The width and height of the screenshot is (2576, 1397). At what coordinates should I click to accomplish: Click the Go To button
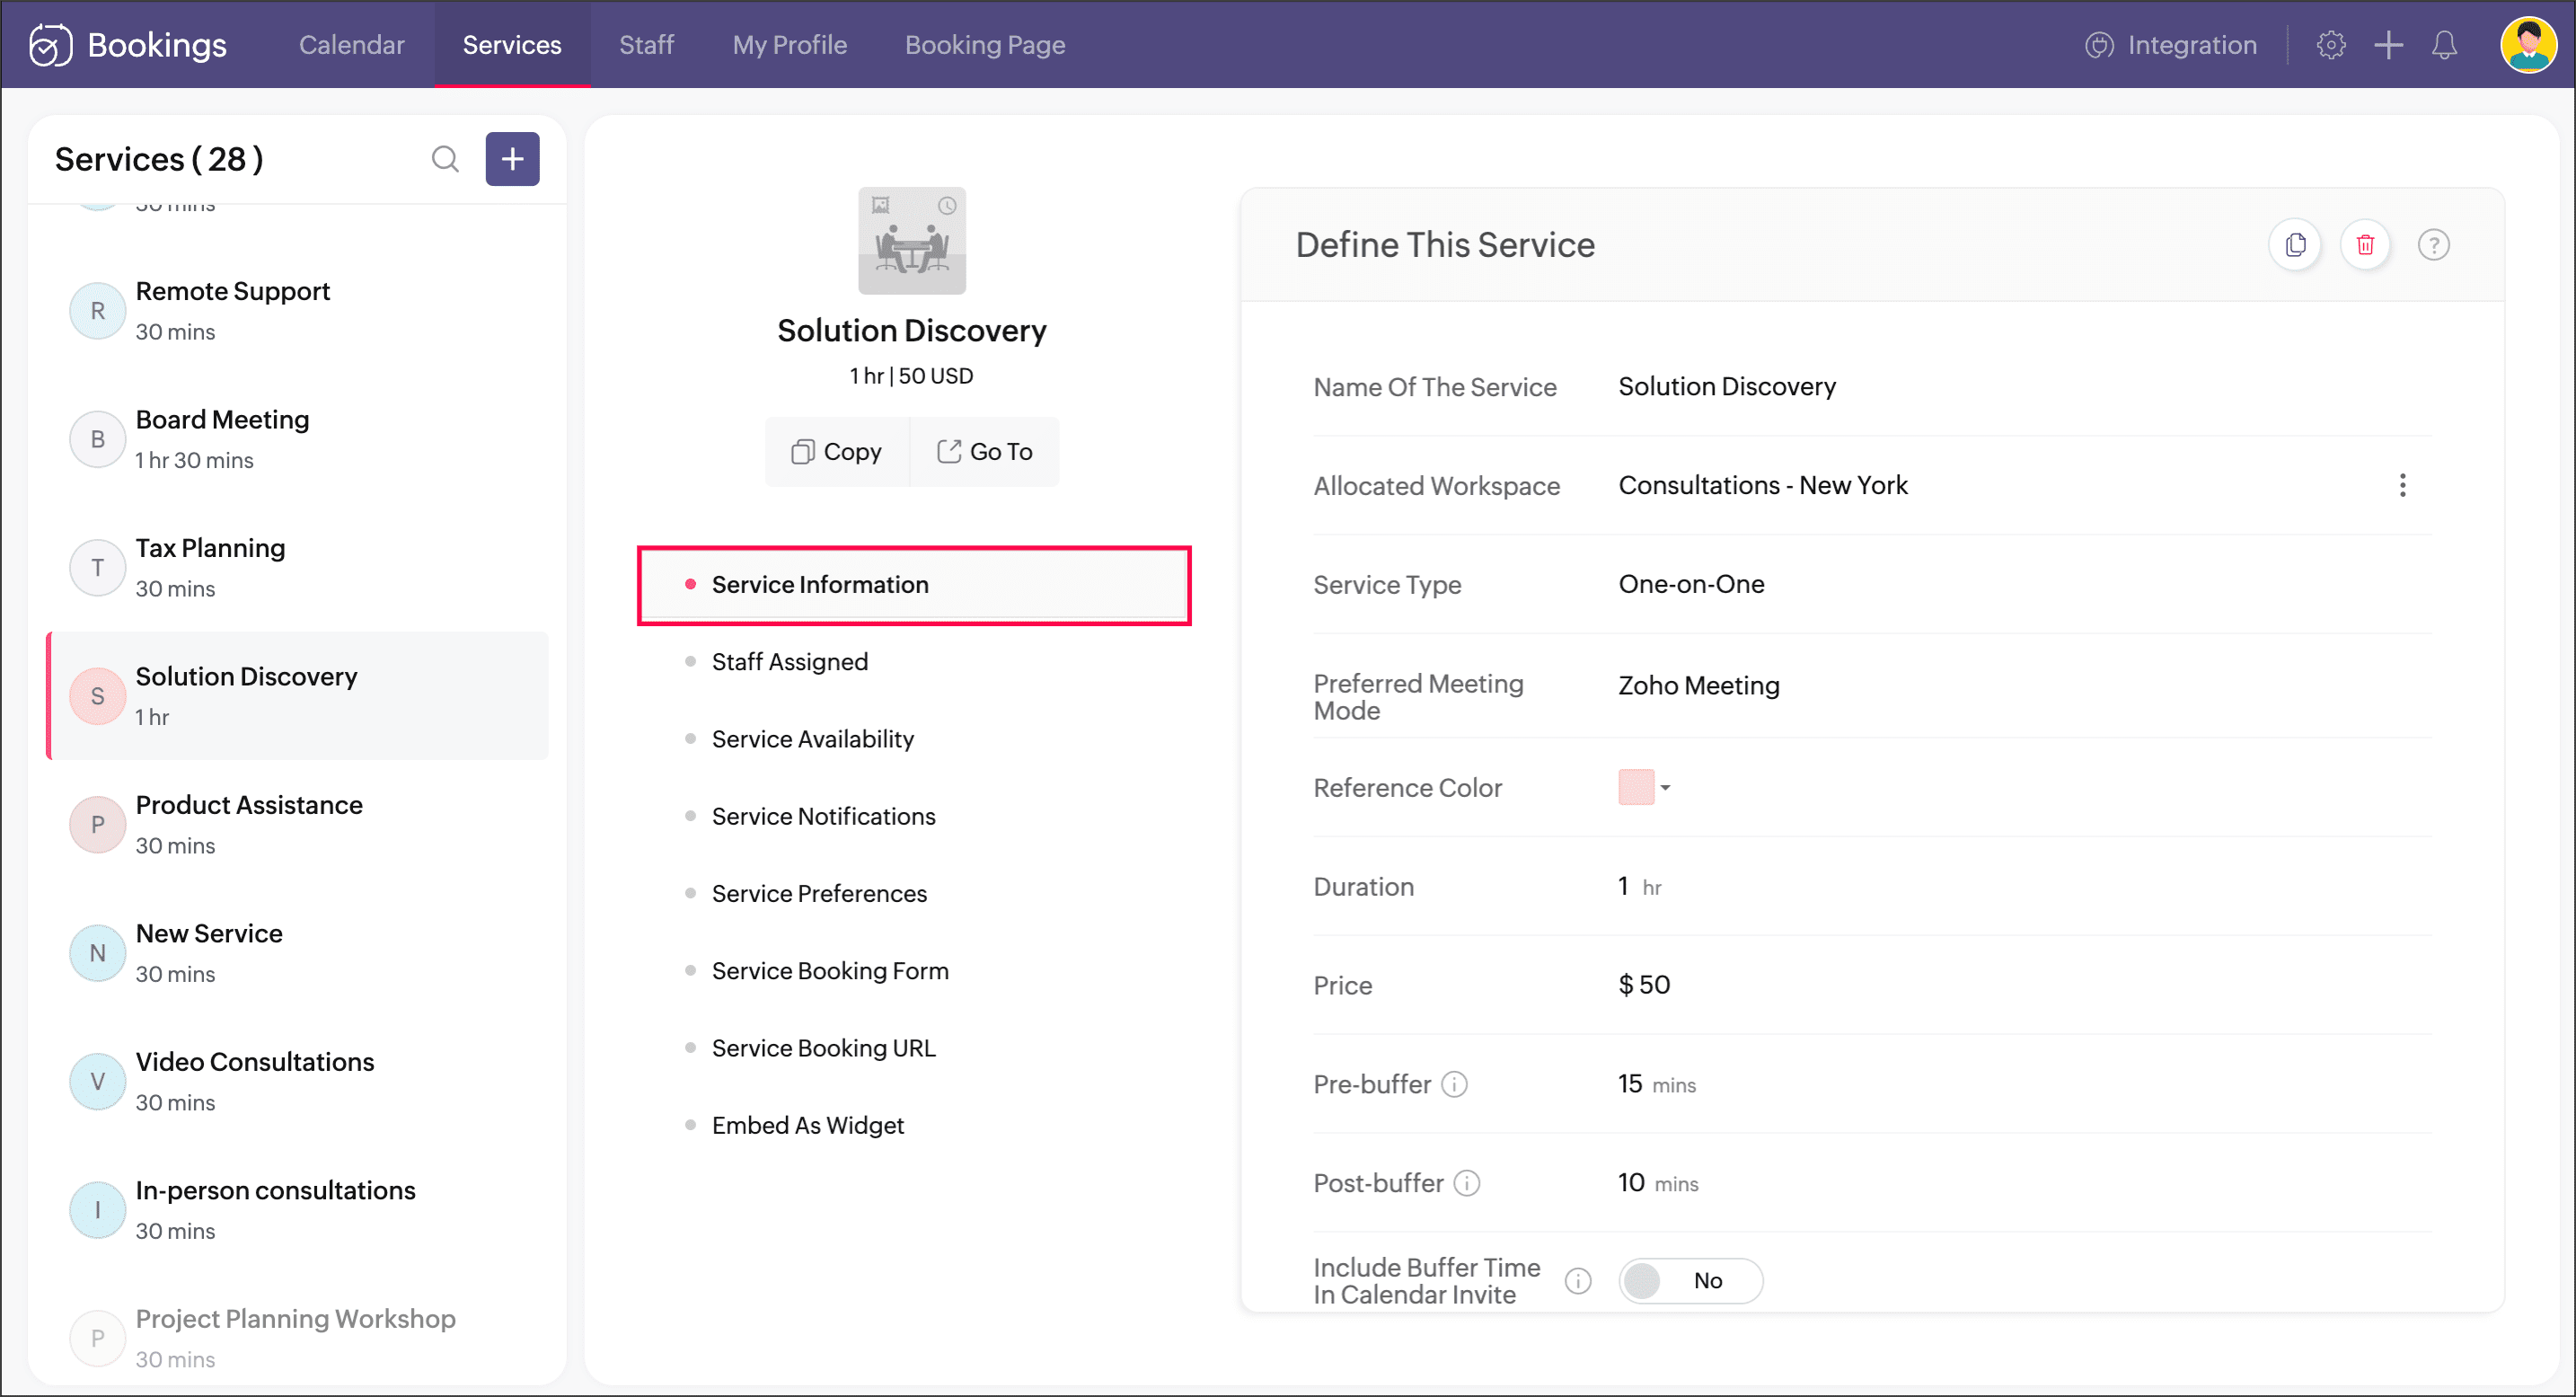click(x=984, y=452)
